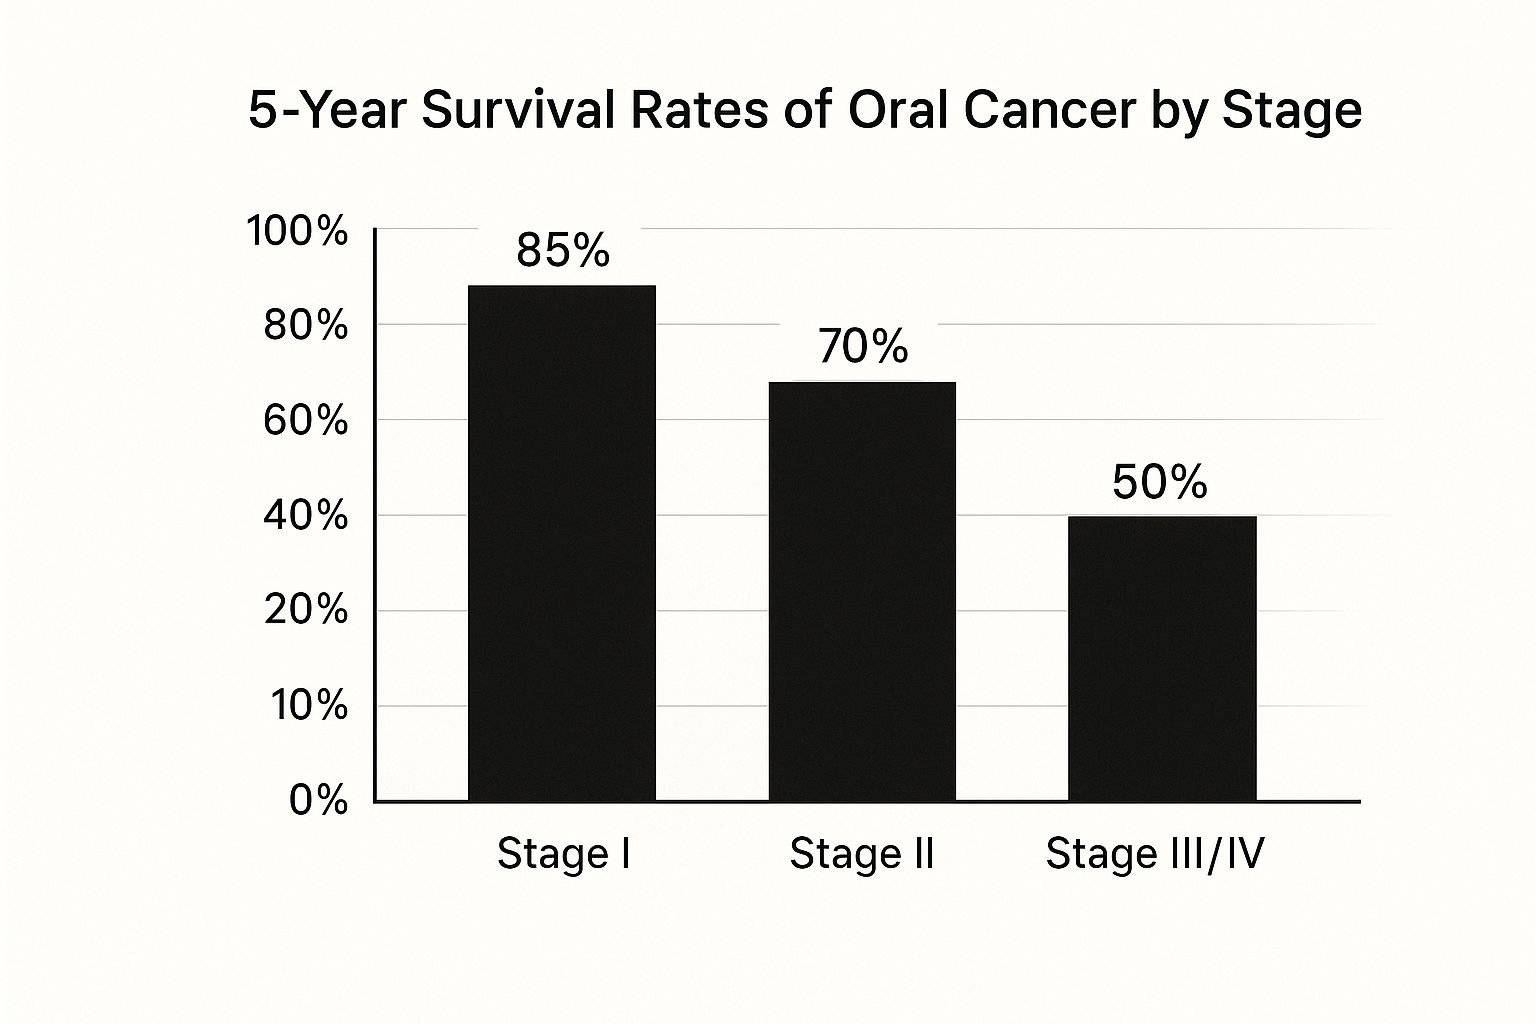This screenshot has height=1024, width=1536.
Task: Select the Stage III/IV bar
Action: pos(1162,658)
